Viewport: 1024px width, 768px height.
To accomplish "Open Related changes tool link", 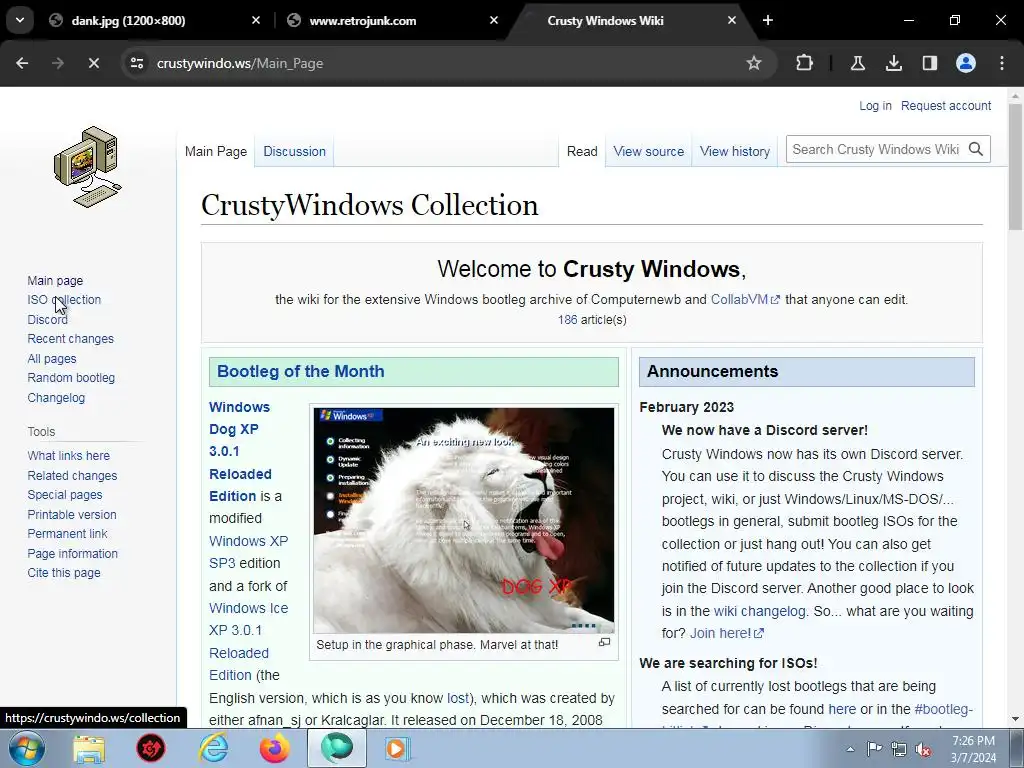I will (x=72, y=475).
